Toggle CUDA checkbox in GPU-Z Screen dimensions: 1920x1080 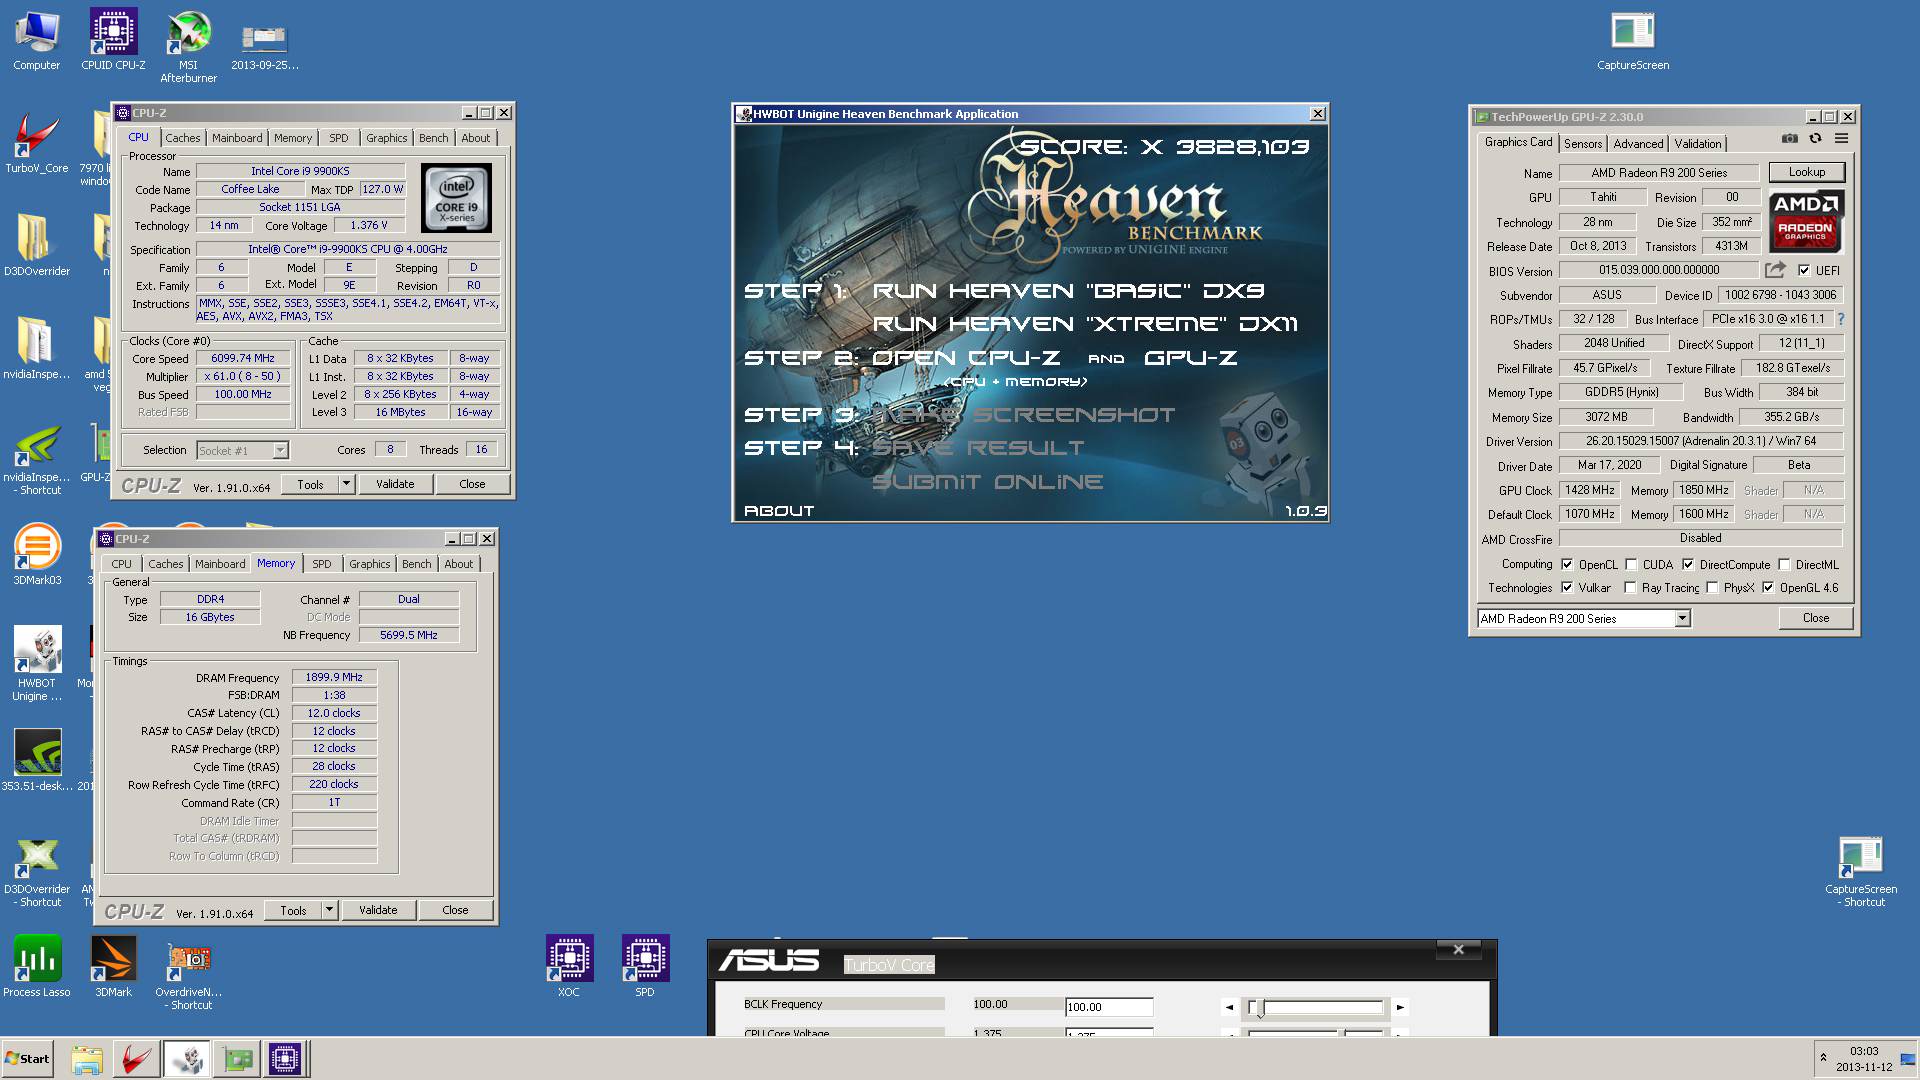pyautogui.click(x=1631, y=564)
